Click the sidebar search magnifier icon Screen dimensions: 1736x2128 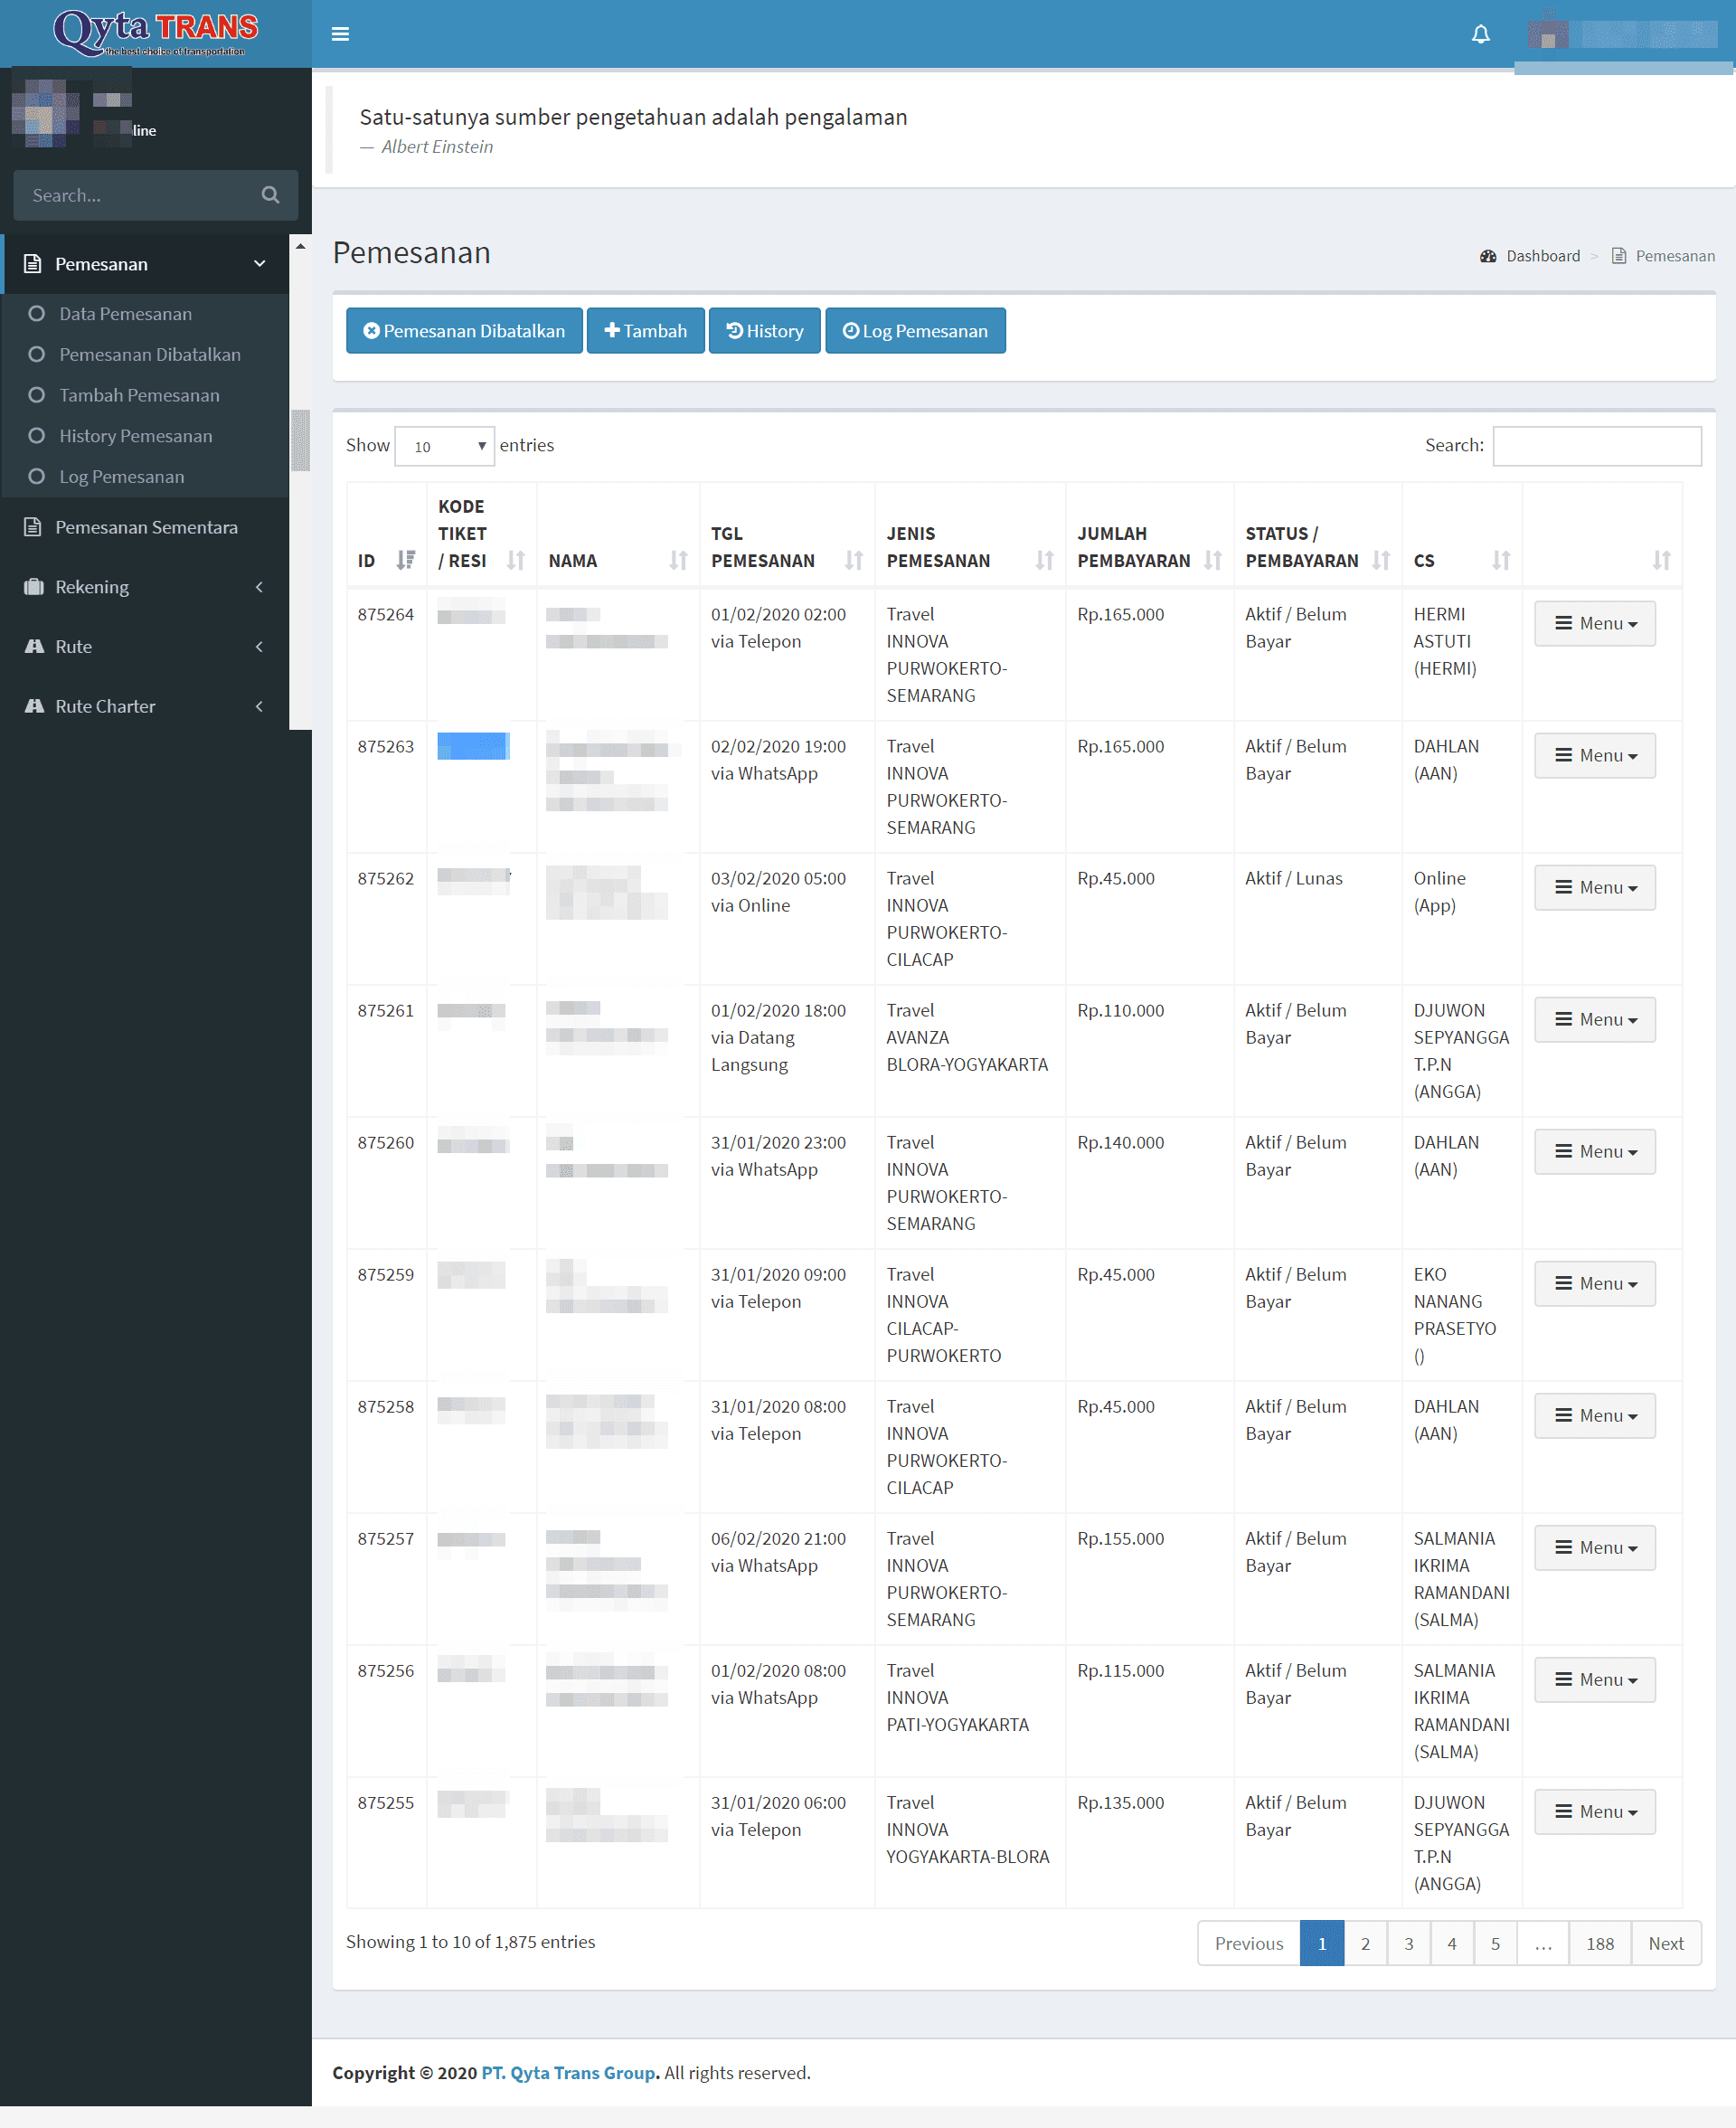coord(270,195)
